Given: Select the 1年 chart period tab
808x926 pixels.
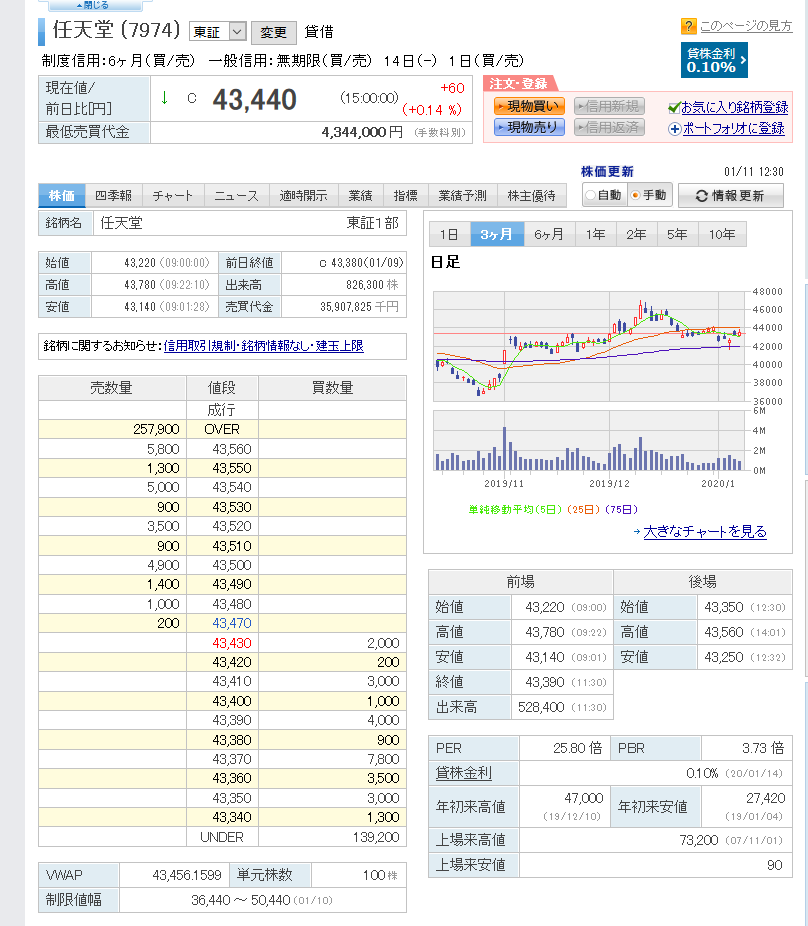Looking at the screenshot, I should tap(595, 234).
